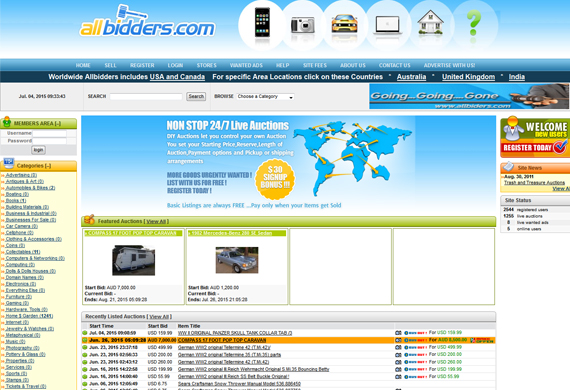Click the laptop category icon
This screenshot has width=570, height=390.
pos(387,25)
